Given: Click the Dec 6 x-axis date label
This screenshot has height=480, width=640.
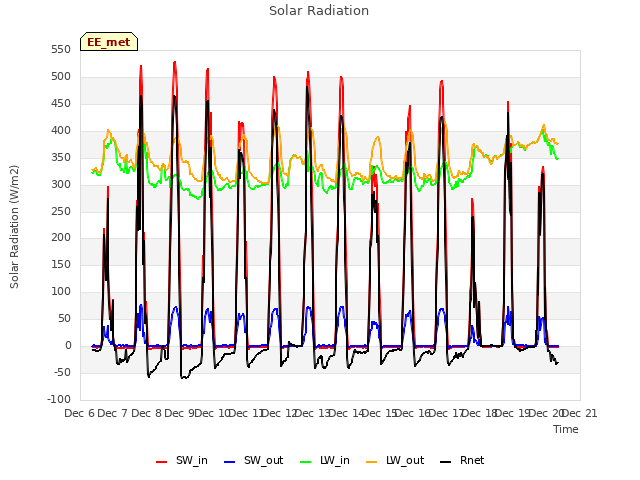Looking at the screenshot, I should (x=80, y=413).
